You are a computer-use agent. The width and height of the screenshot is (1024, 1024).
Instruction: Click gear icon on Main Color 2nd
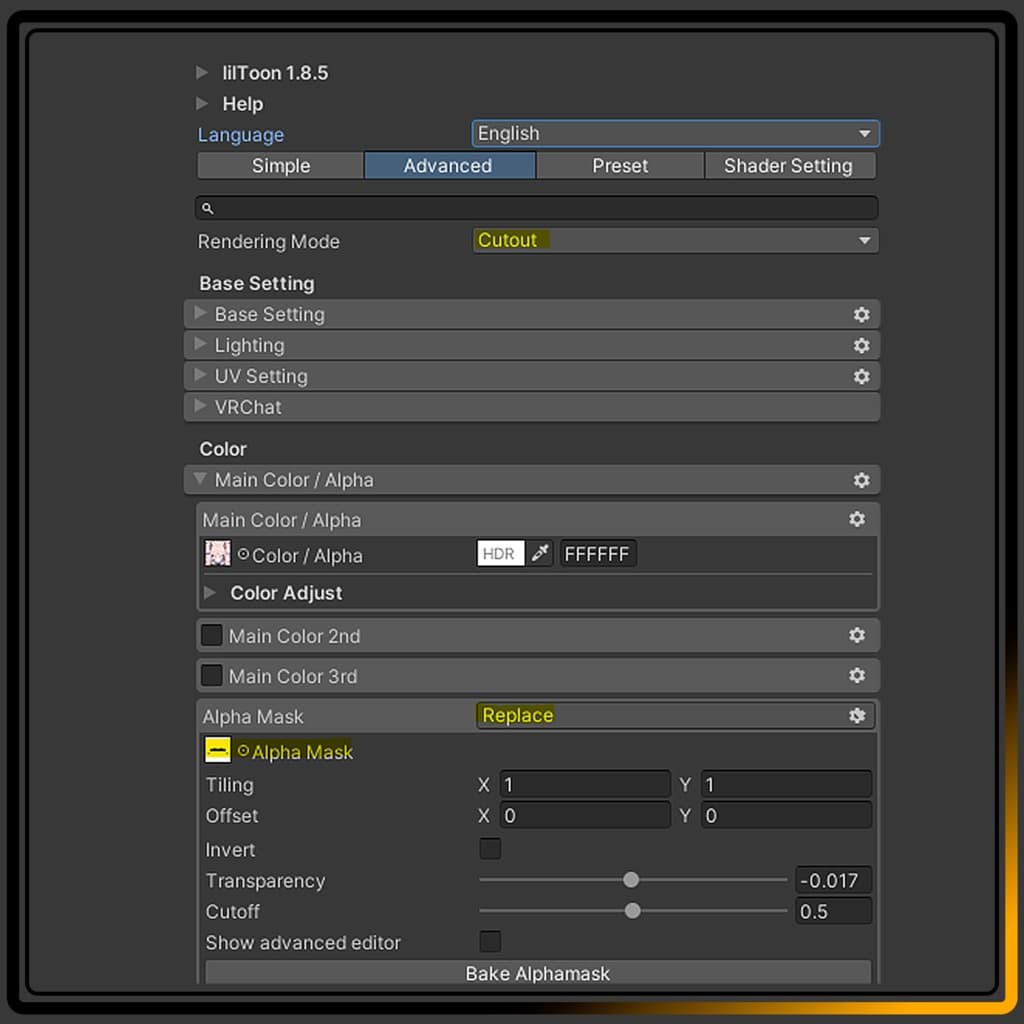(857, 635)
